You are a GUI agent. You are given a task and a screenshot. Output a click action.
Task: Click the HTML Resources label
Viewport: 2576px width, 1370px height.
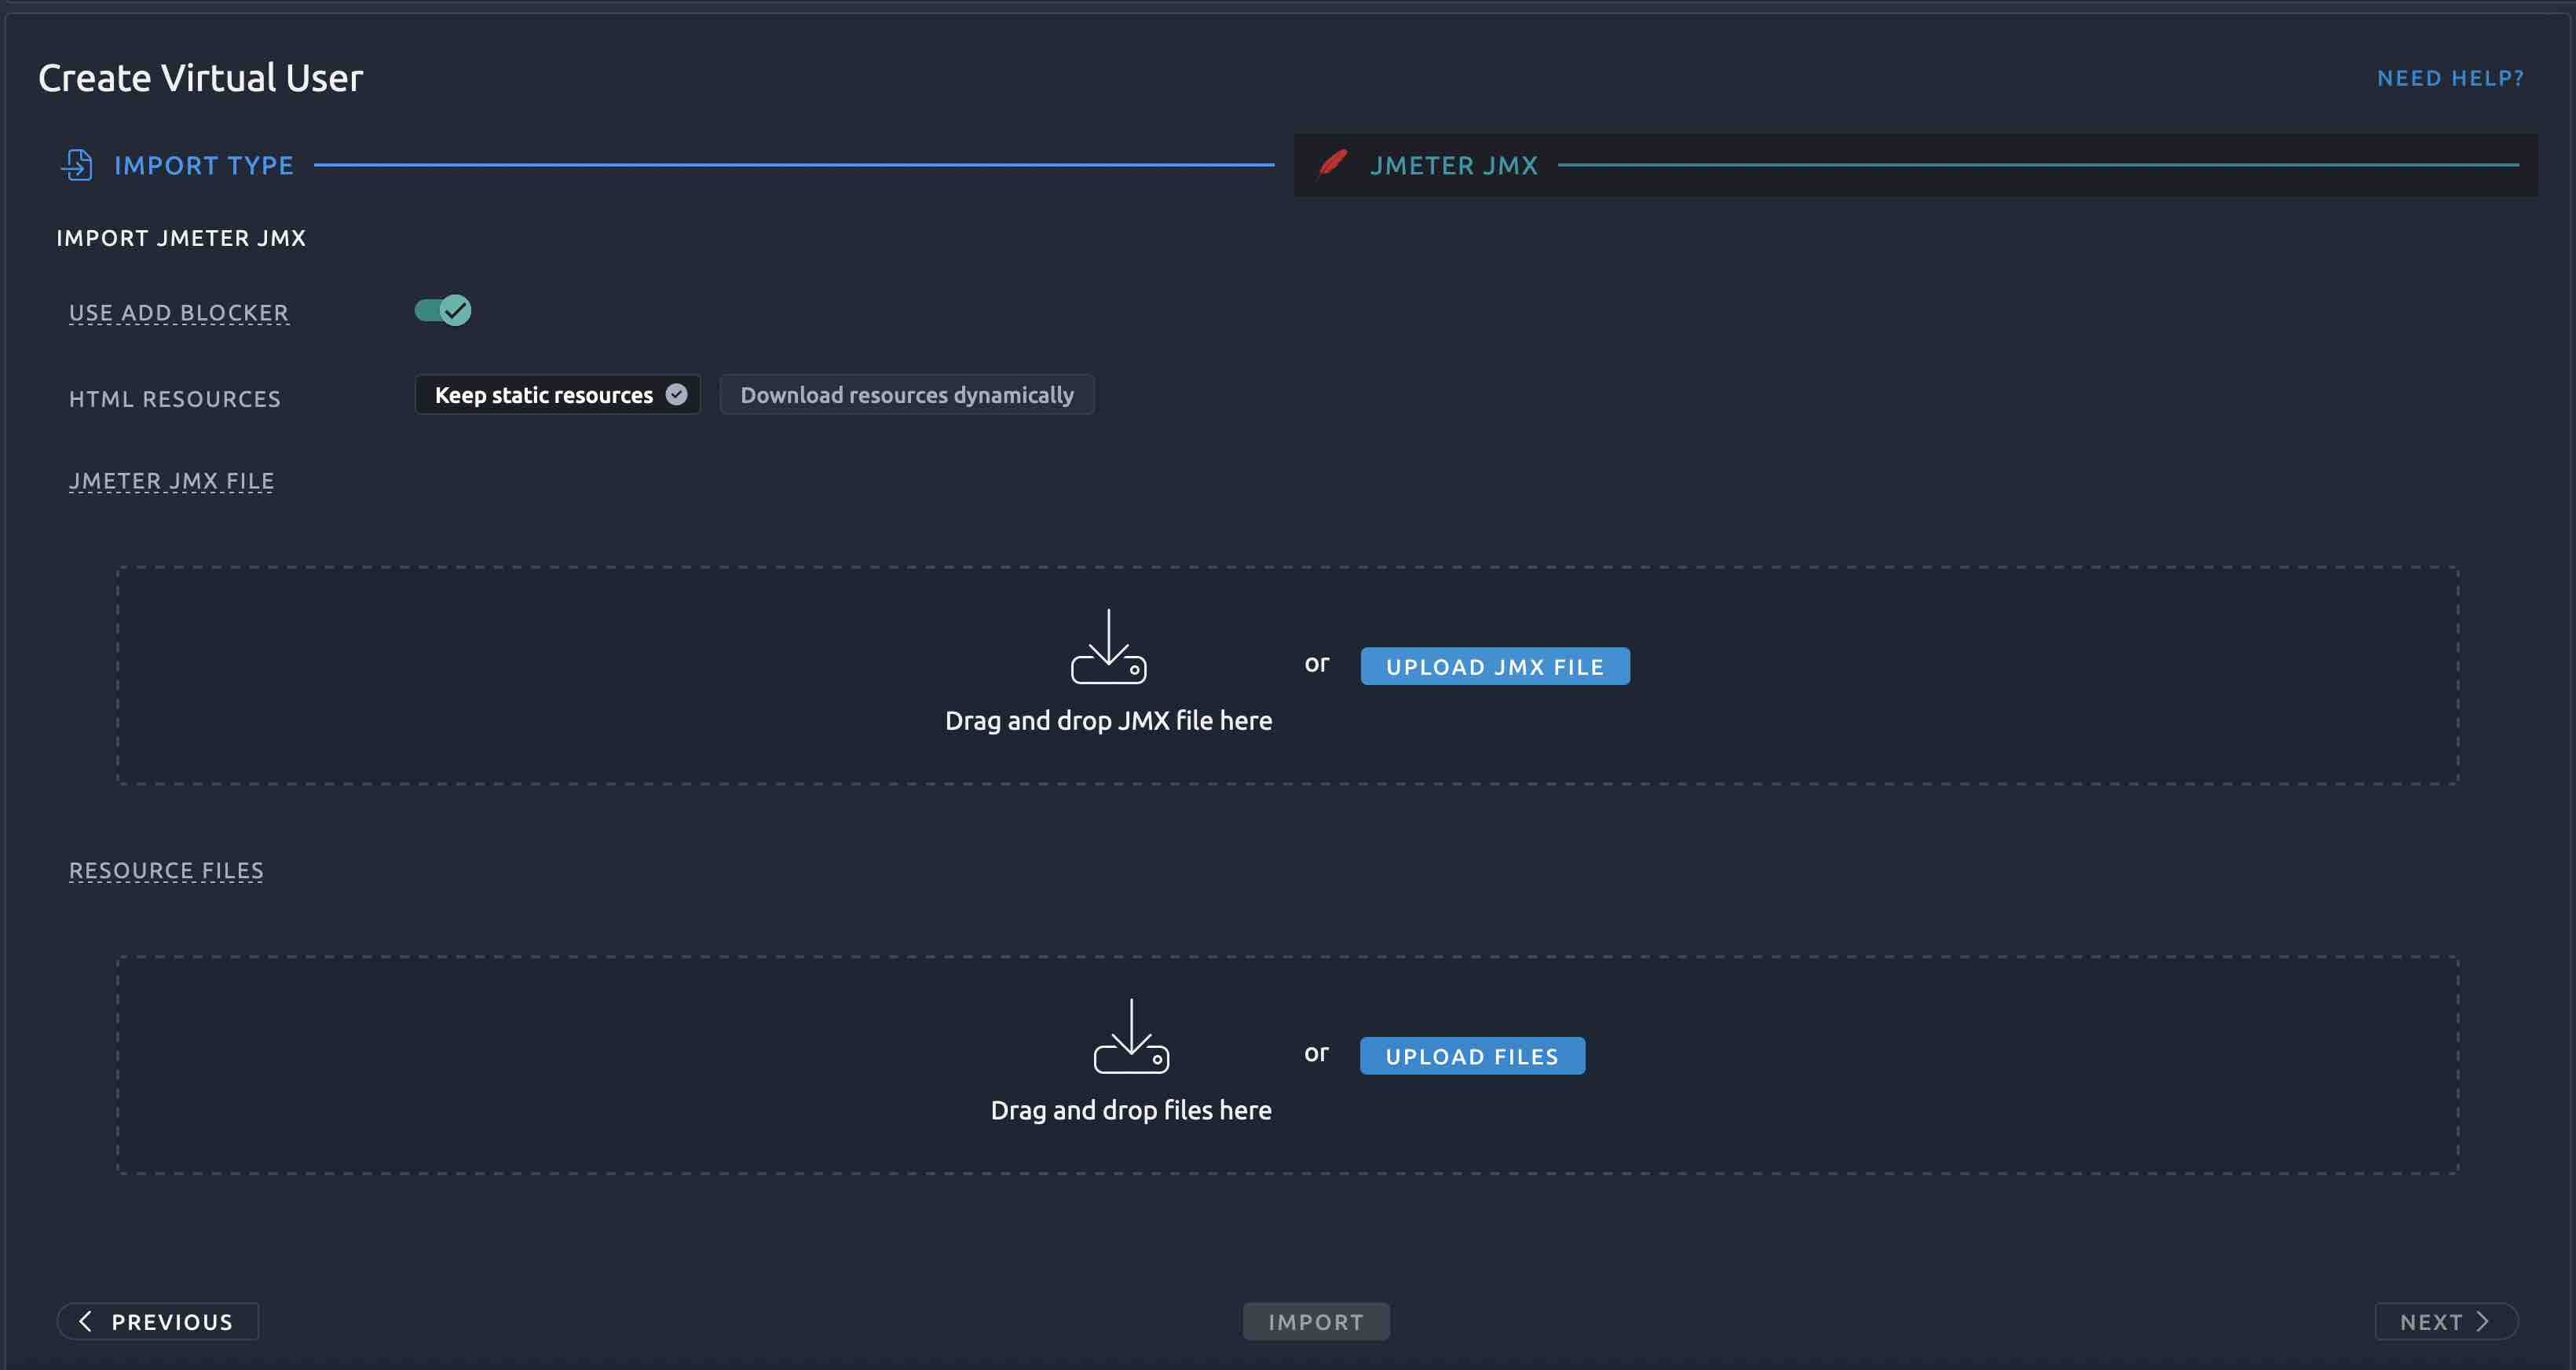175,399
